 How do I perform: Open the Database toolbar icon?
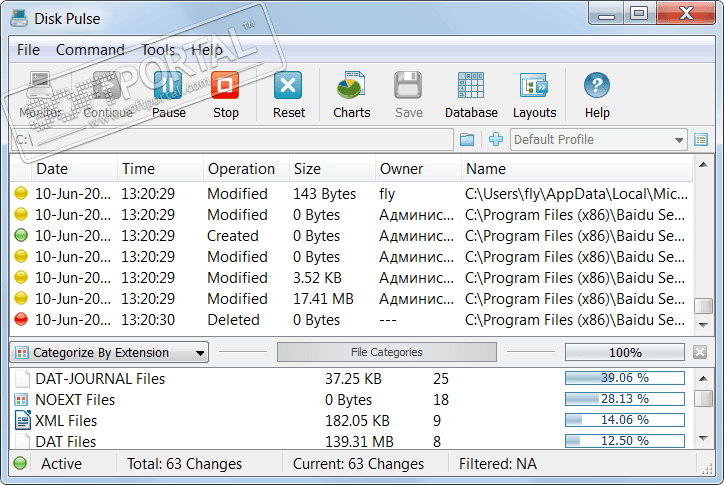click(x=471, y=86)
